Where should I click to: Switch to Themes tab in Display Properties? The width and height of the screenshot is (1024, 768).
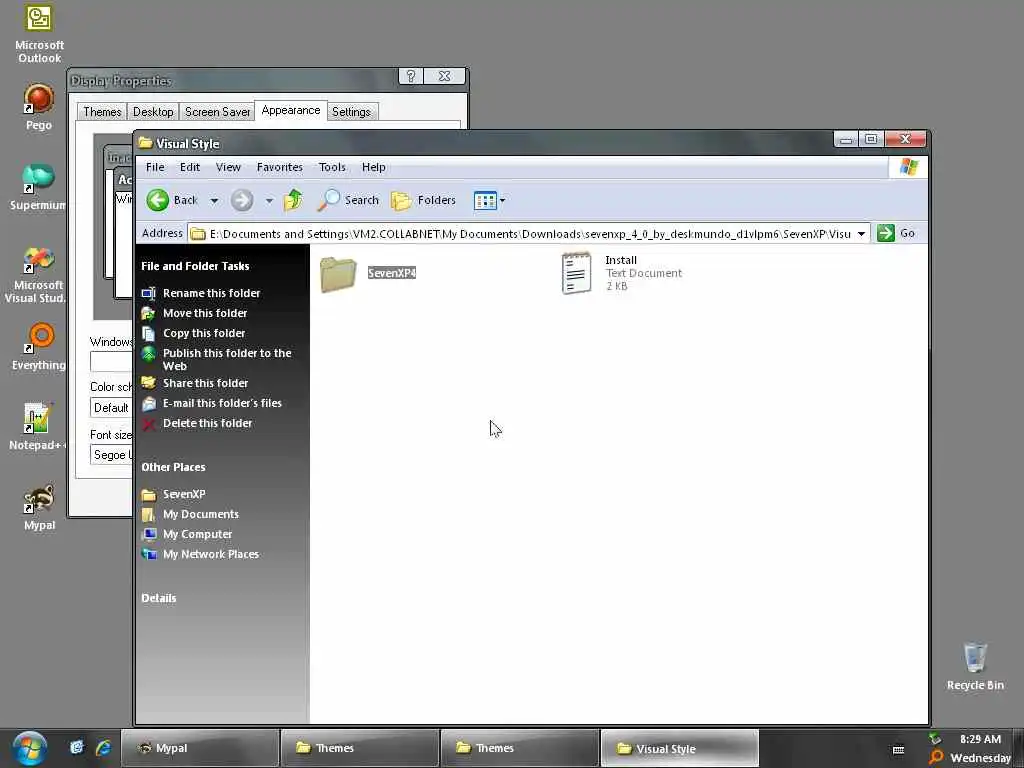(x=102, y=112)
